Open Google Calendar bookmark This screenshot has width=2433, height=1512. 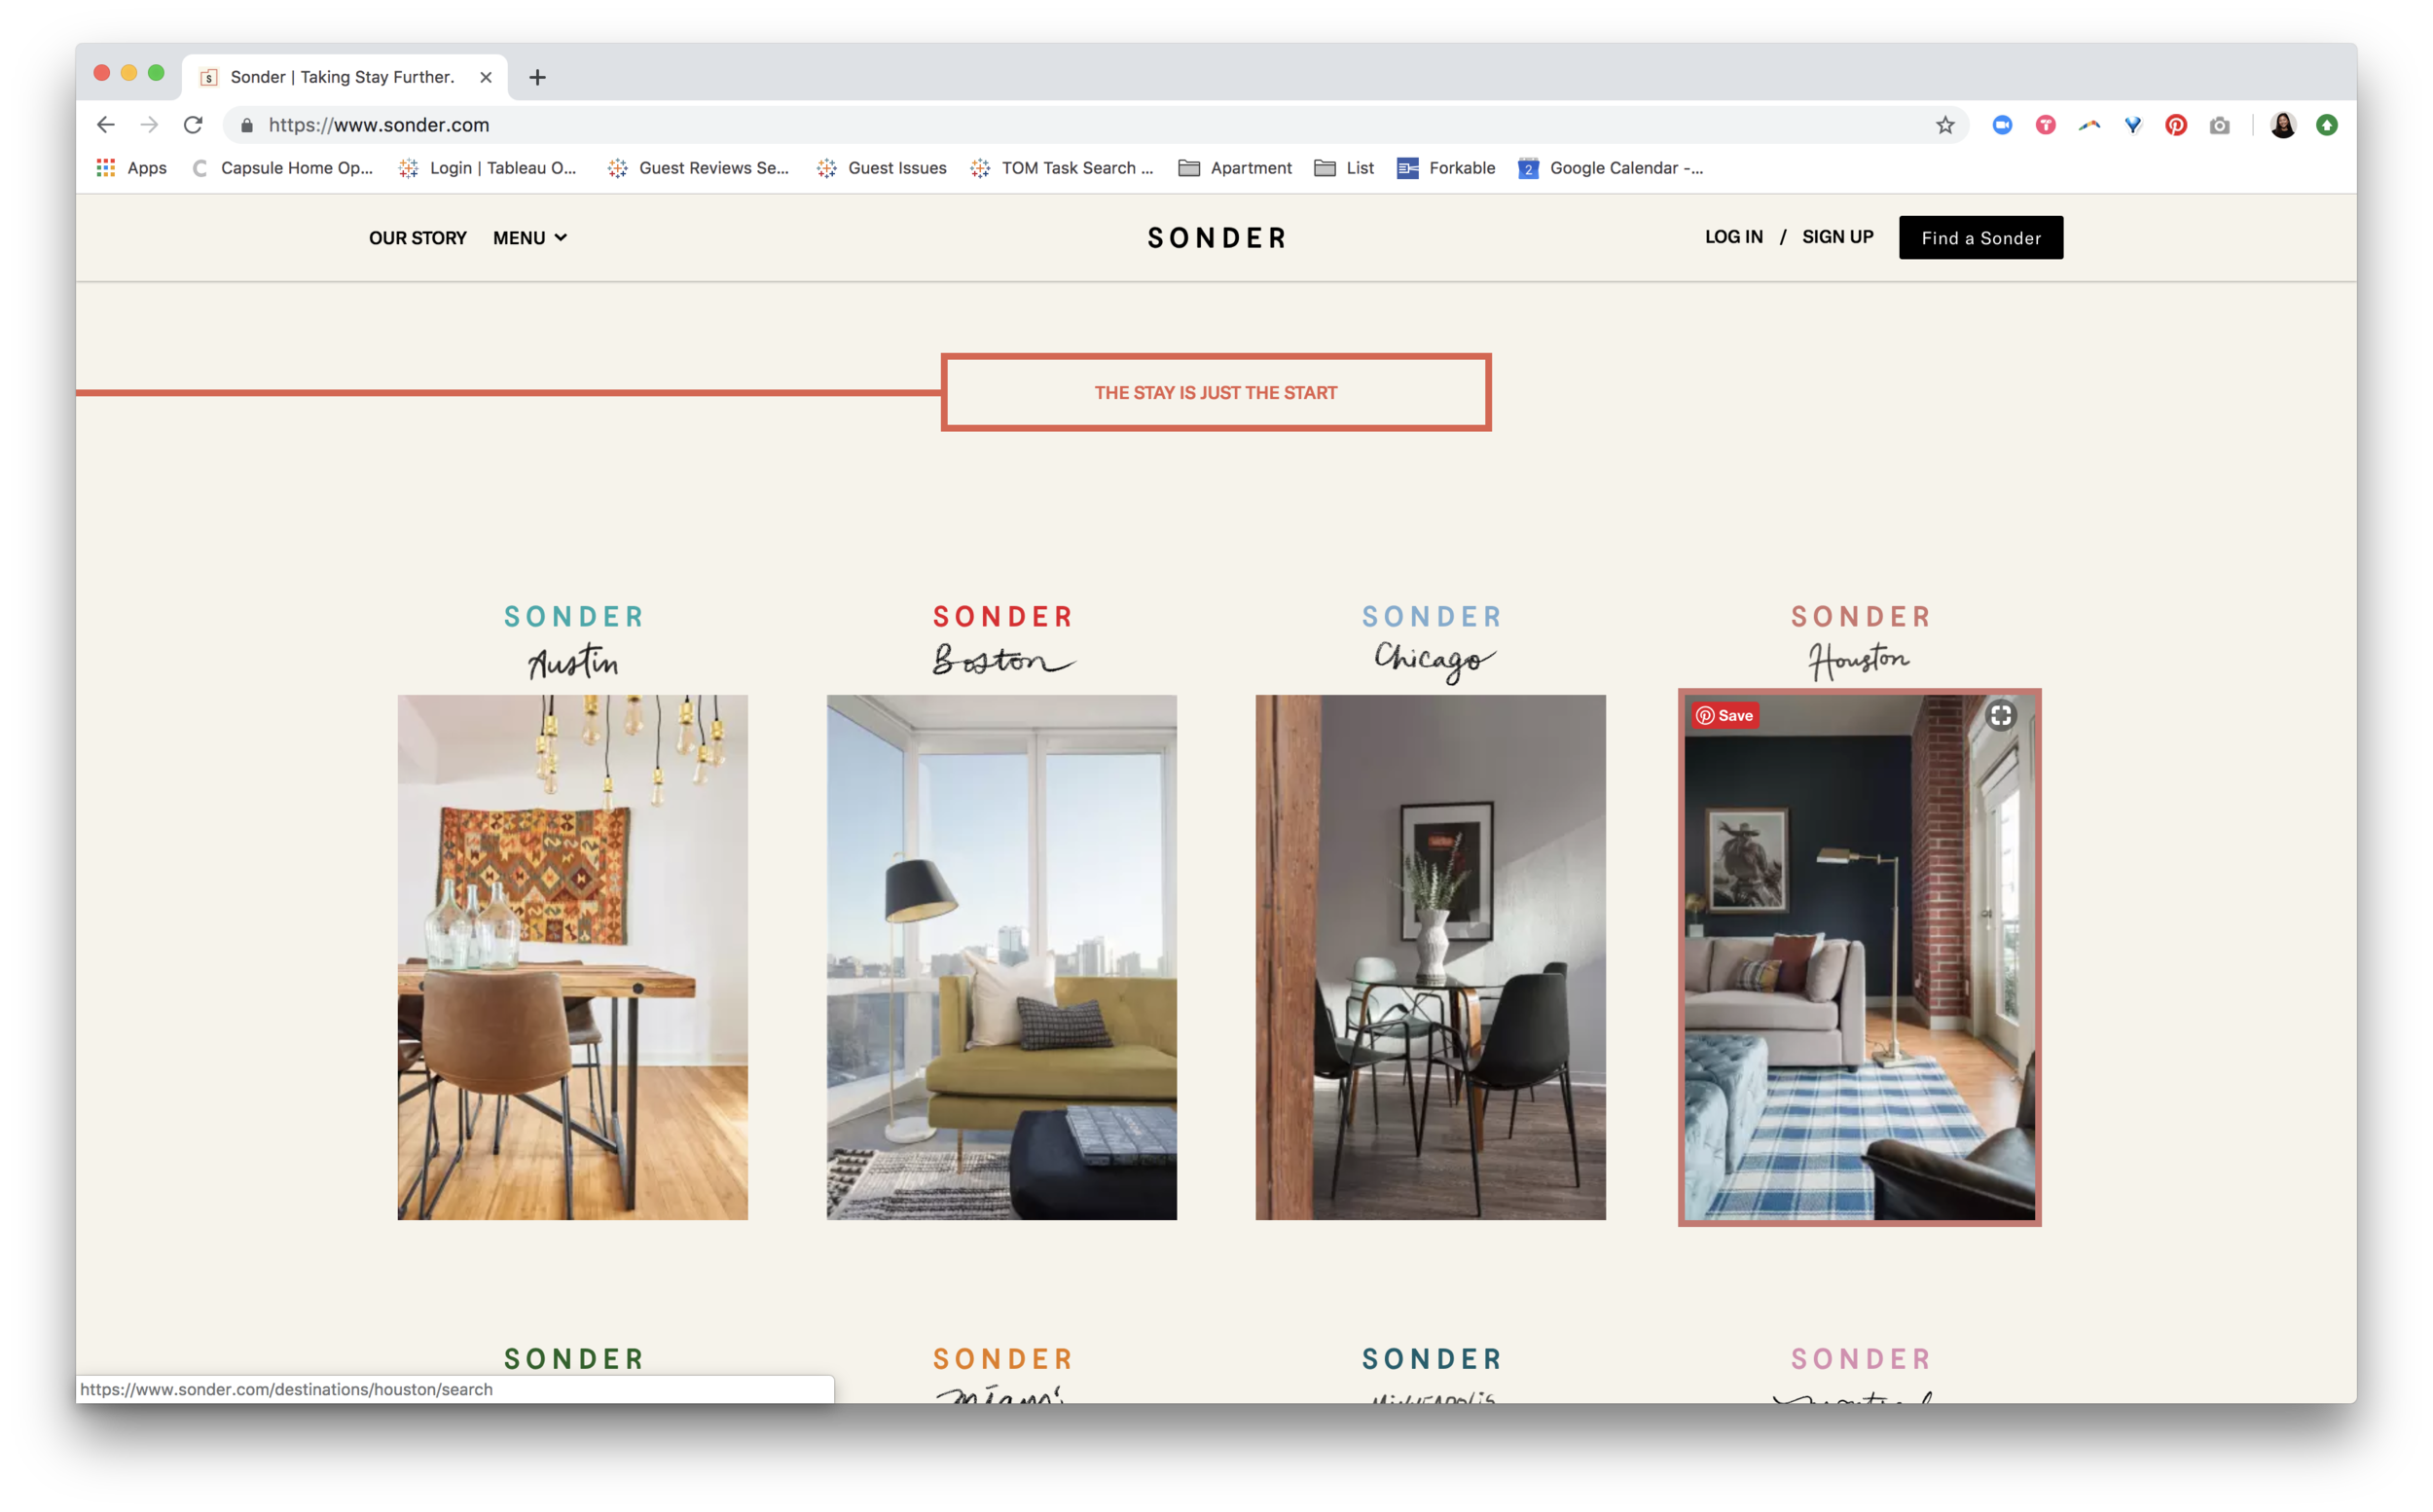coord(1610,168)
